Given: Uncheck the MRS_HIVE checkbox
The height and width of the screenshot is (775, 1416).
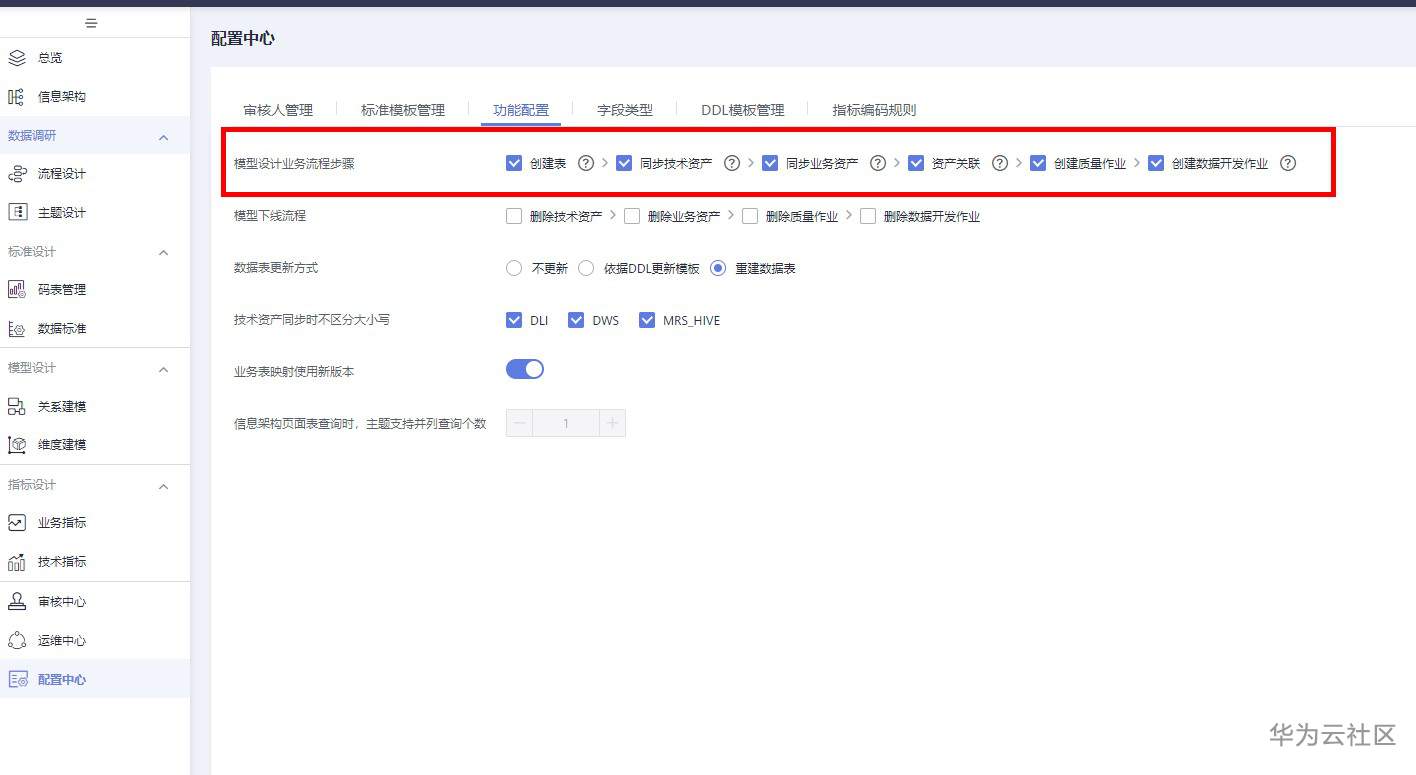Looking at the screenshot, I should (x=647, y=320).
